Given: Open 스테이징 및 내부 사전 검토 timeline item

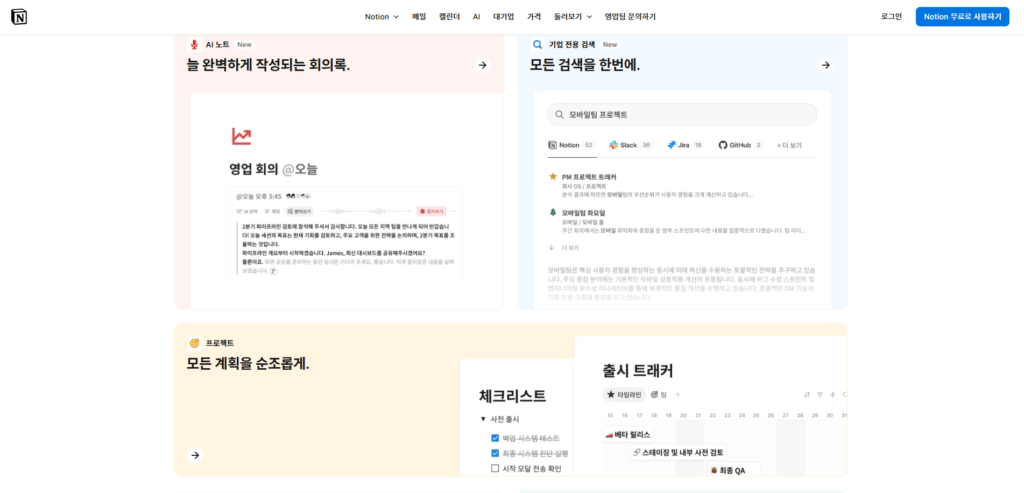Looking at the screenshot, I should pyautogui.click(x=679, y=452).
